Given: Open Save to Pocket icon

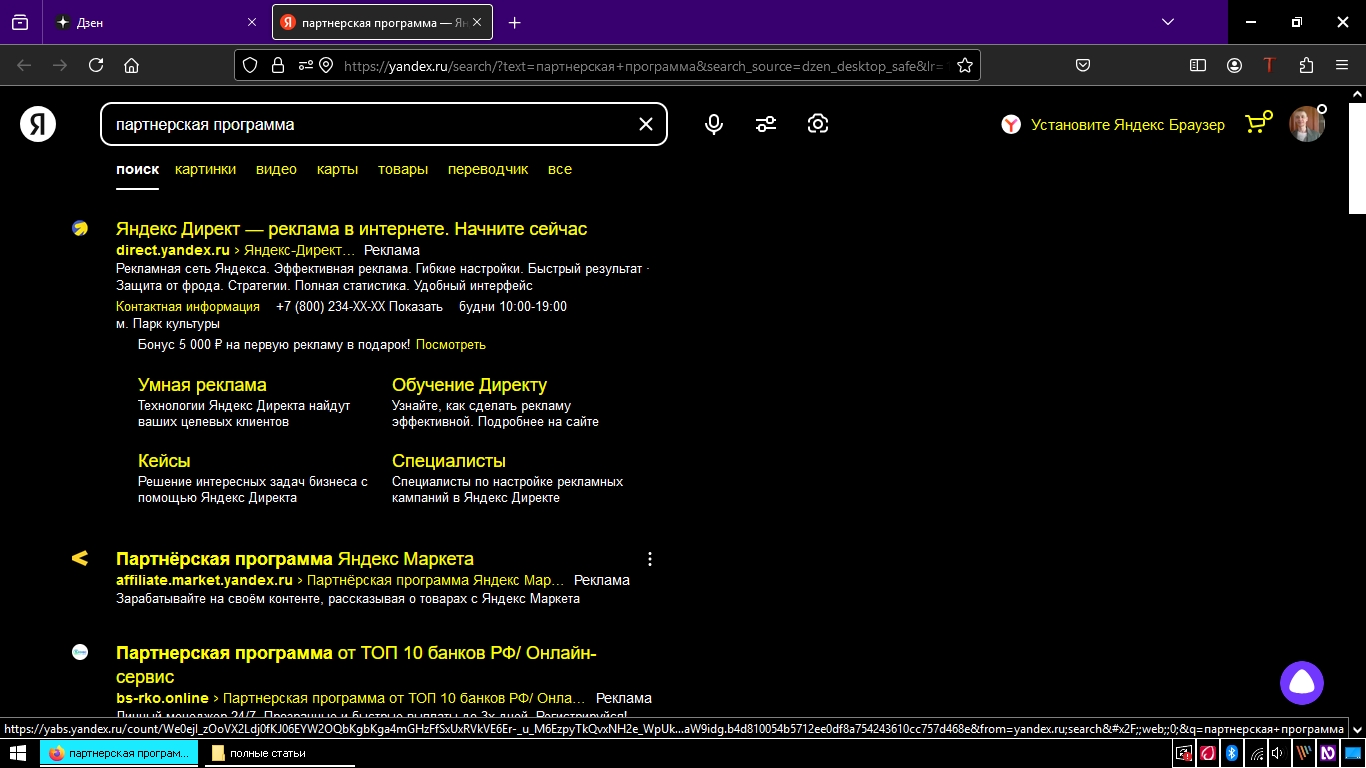Looking at the screenshot, I should click(x=1082, y=65).
